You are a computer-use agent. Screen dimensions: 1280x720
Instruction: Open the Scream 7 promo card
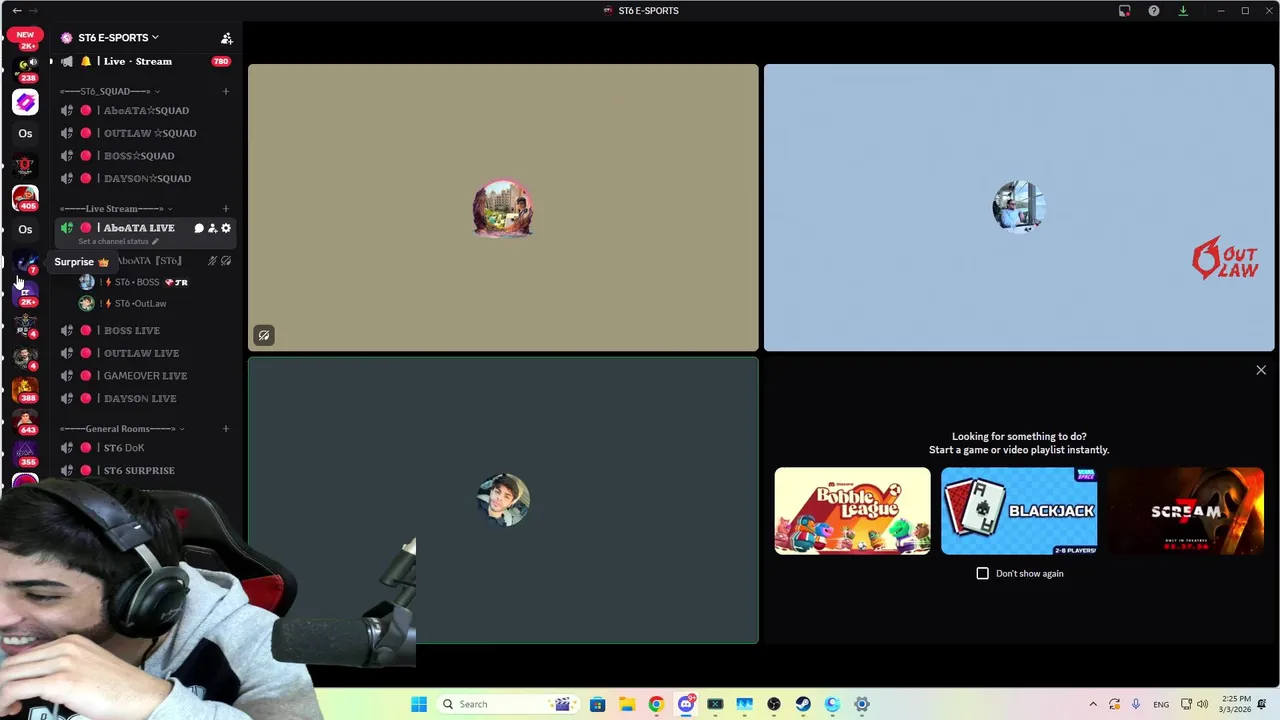pyautogui.click(x=1186, y=511)
